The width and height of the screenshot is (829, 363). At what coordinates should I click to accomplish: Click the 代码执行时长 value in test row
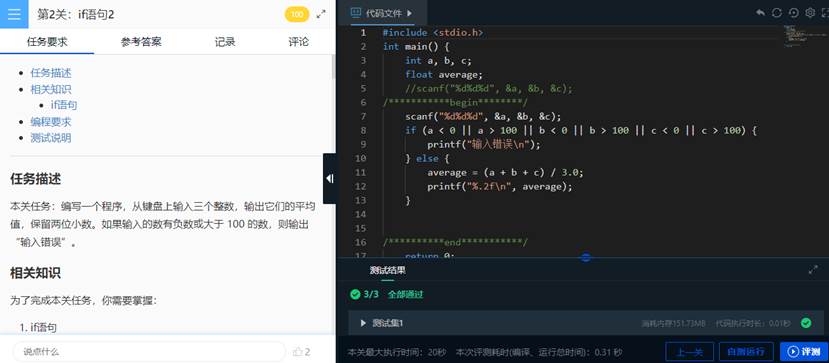coord(753,323)
